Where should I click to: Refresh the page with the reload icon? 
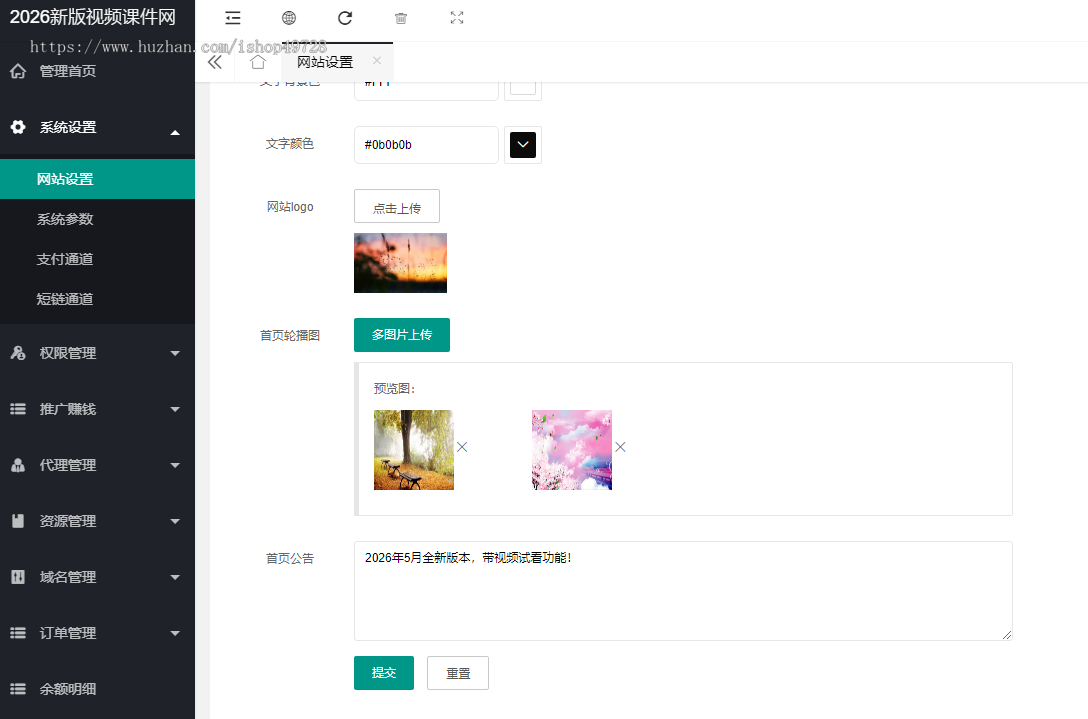345,18
